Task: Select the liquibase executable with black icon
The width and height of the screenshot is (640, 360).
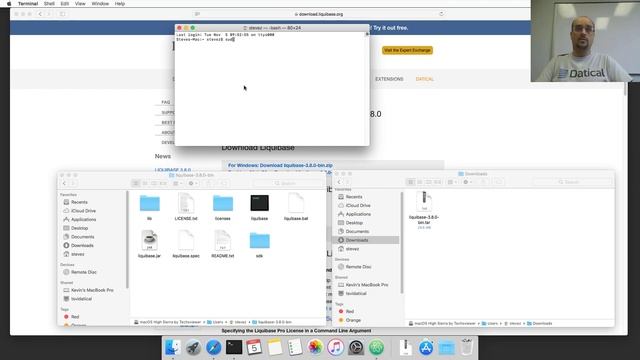Action: [259, 207]
